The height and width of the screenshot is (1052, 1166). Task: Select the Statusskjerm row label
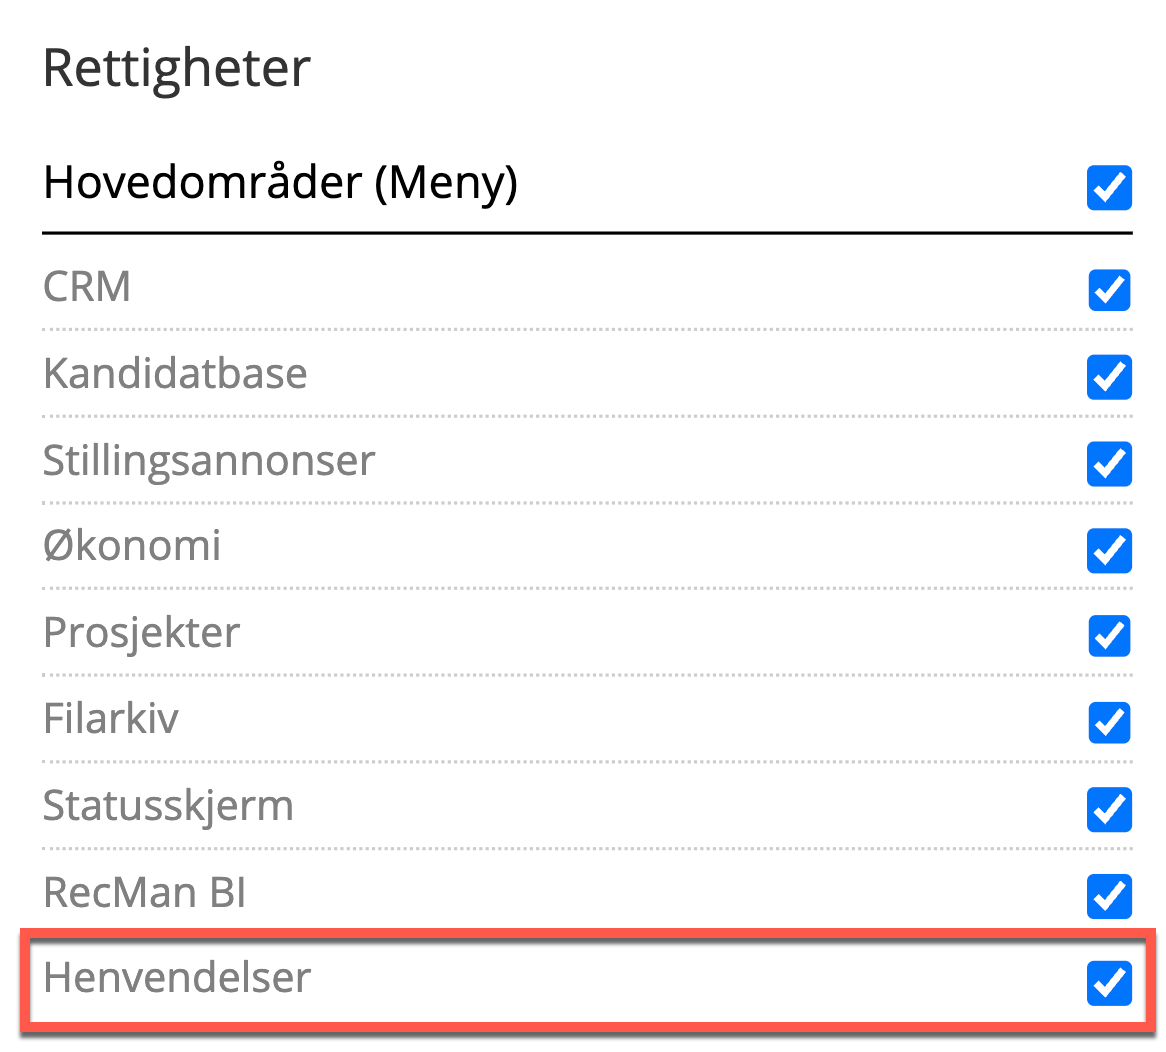(168, 806)
